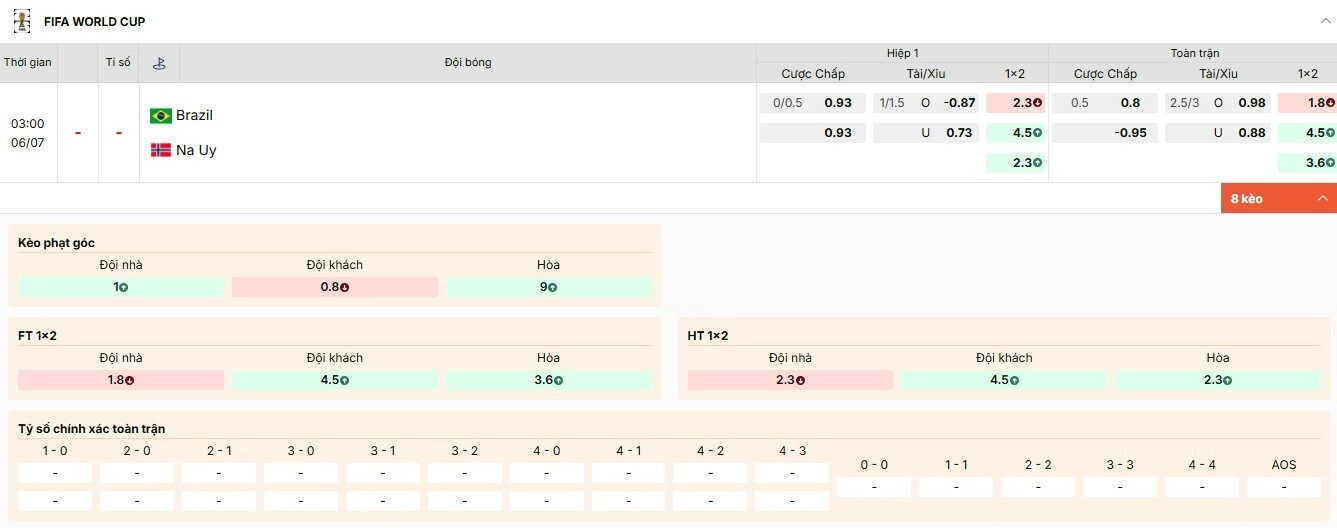1337x528 pixels.
Task: Click the Brazil flag icon
Action: [x=161, y=116]
